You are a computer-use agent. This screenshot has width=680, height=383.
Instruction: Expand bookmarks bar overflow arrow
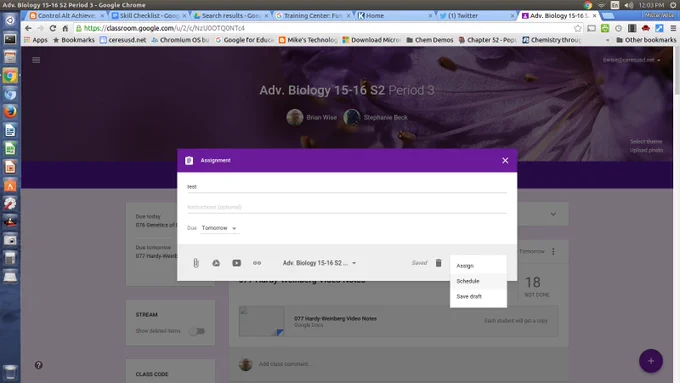coord(608,40)
